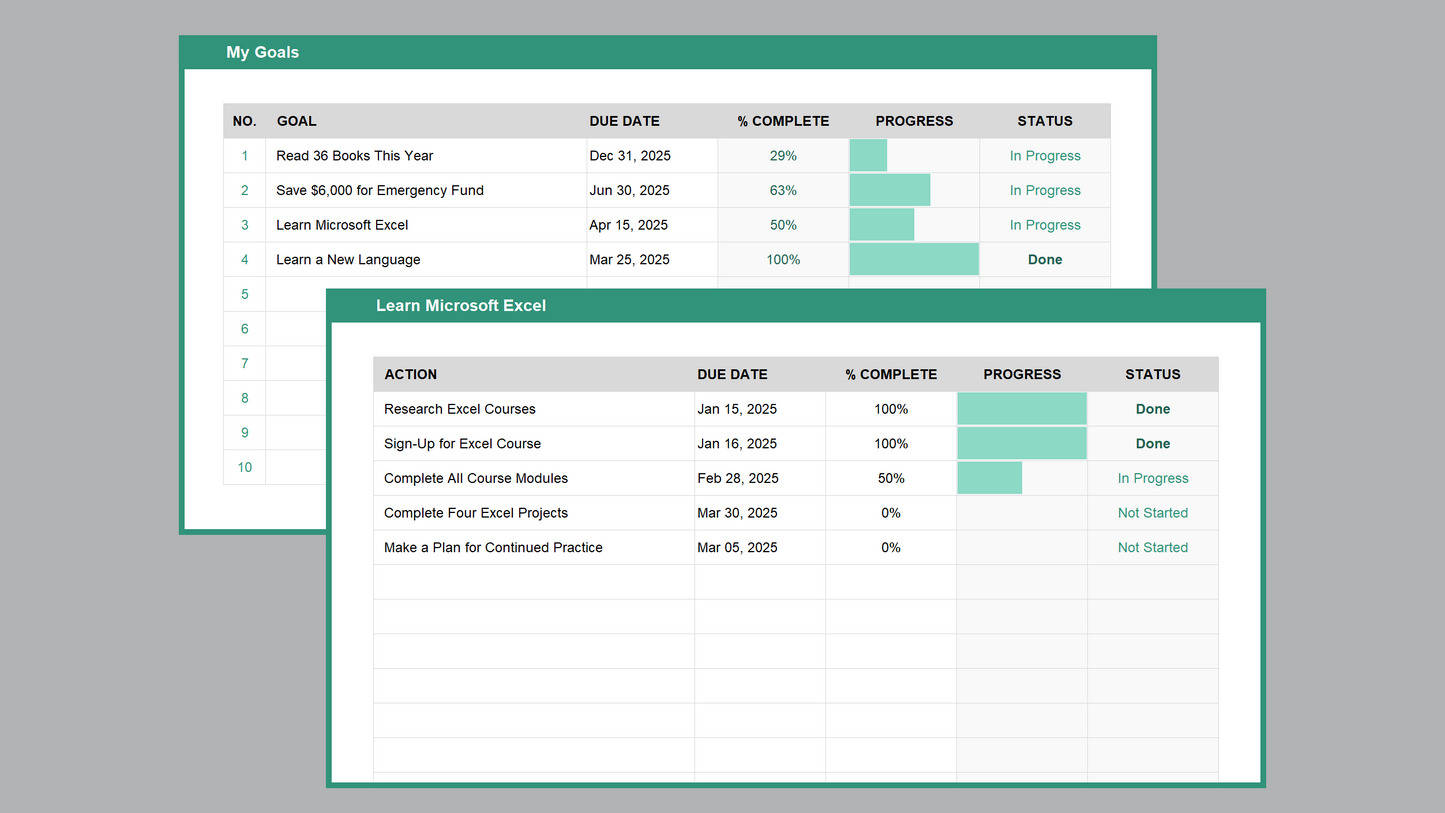Select 'Save $6,000 for Emergency Fund' goal cell

pyautogui.click(x=380, y=191)
